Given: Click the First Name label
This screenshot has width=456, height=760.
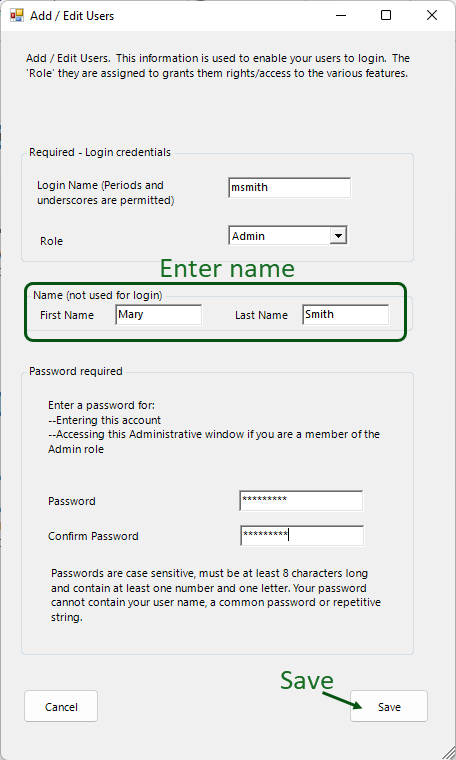Looking at the screenshot, I should [x=67, y=315].
